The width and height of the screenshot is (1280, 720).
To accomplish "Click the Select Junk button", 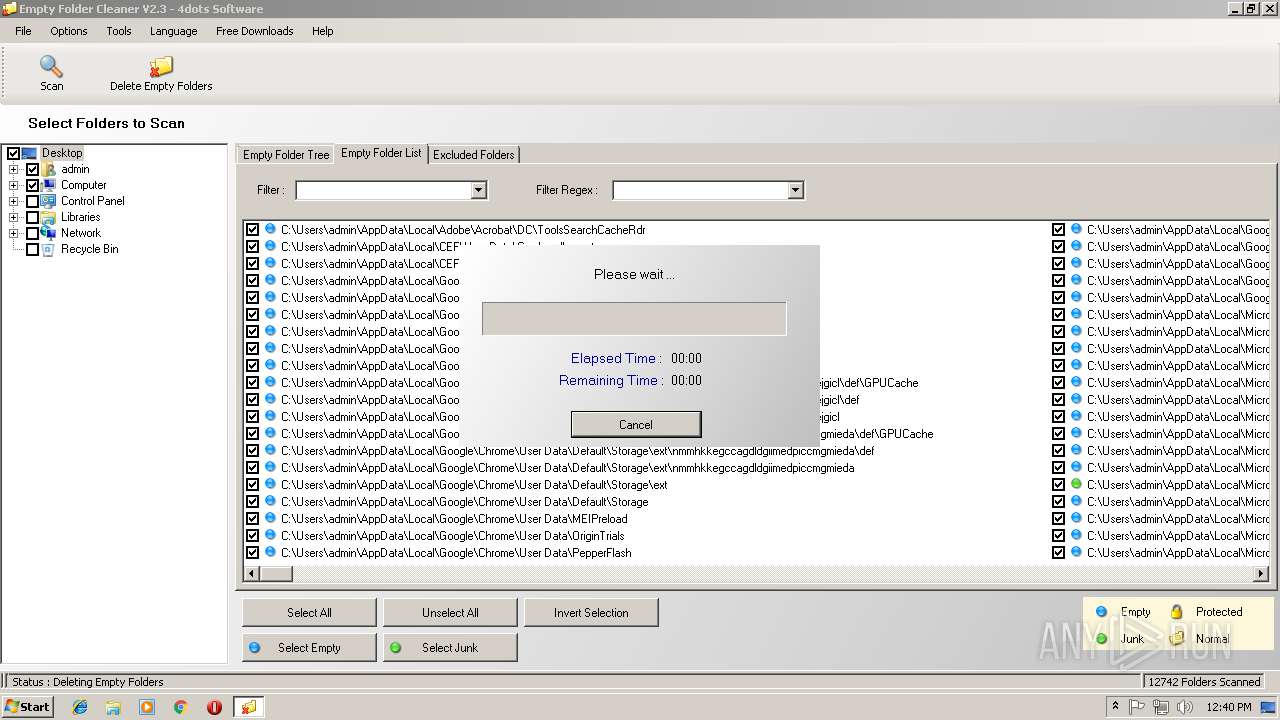I will coord(450,647).
